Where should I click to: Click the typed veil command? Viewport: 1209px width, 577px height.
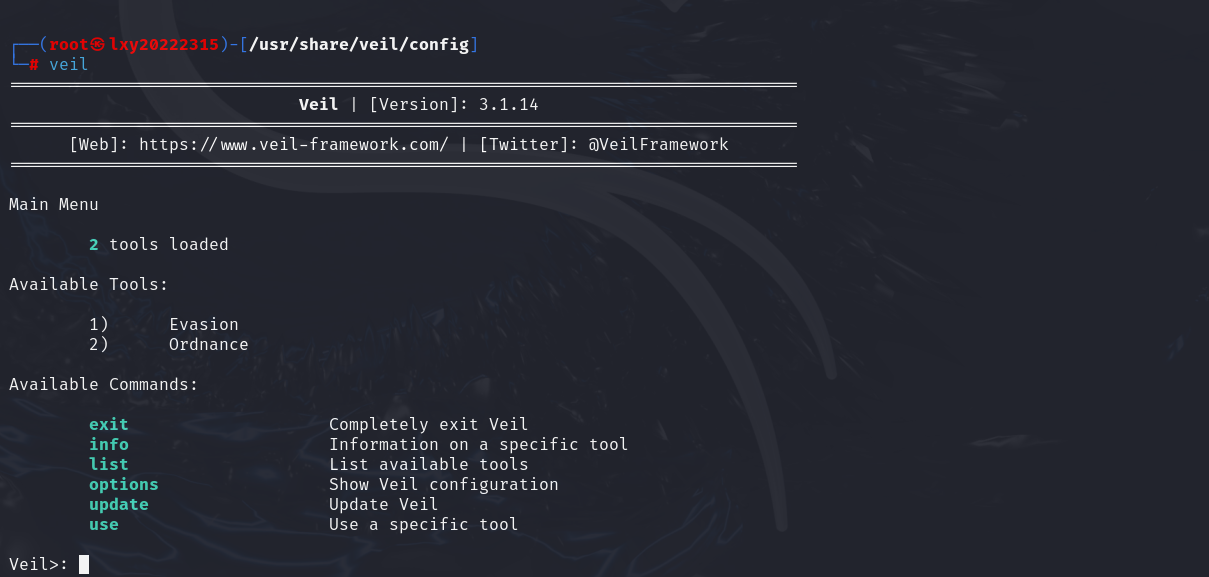tap(69, 65)
